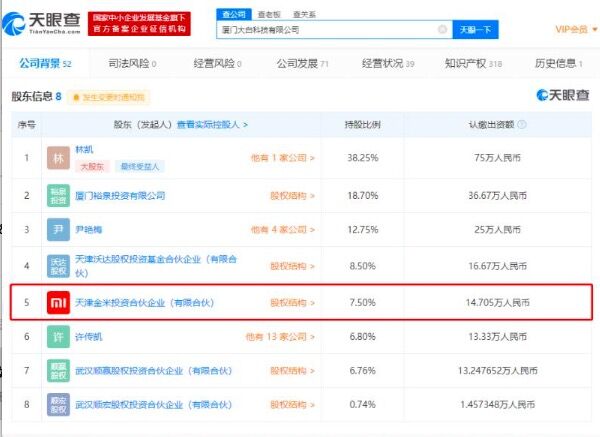Open the 知识产权 tab
600x437 pixels.
pos(473,64)
